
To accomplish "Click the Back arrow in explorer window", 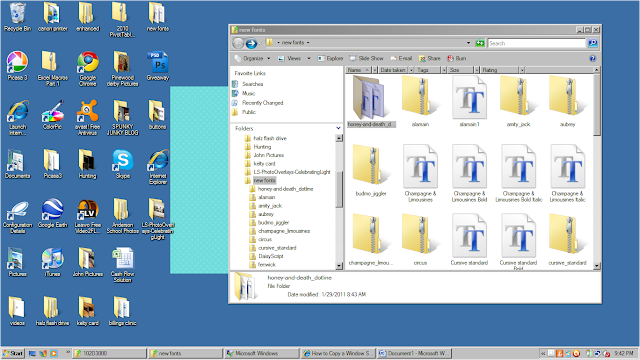I will [238, 43].
